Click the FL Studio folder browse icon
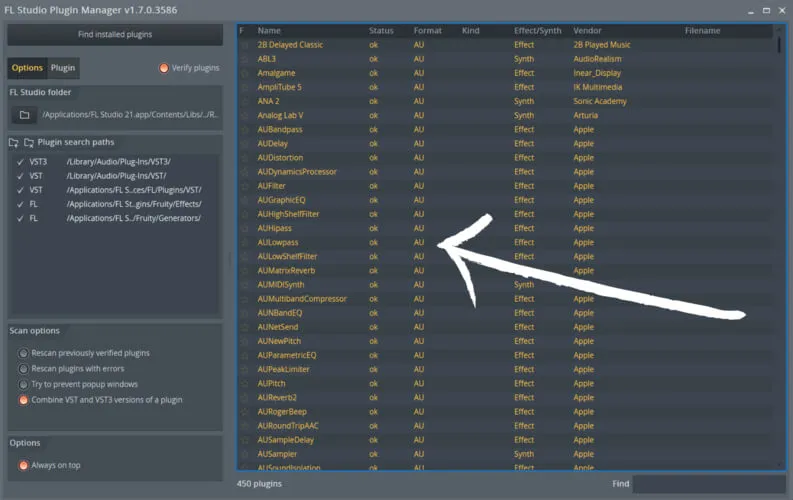Viewport: 793px width, 500px height. tap(26, 114)
